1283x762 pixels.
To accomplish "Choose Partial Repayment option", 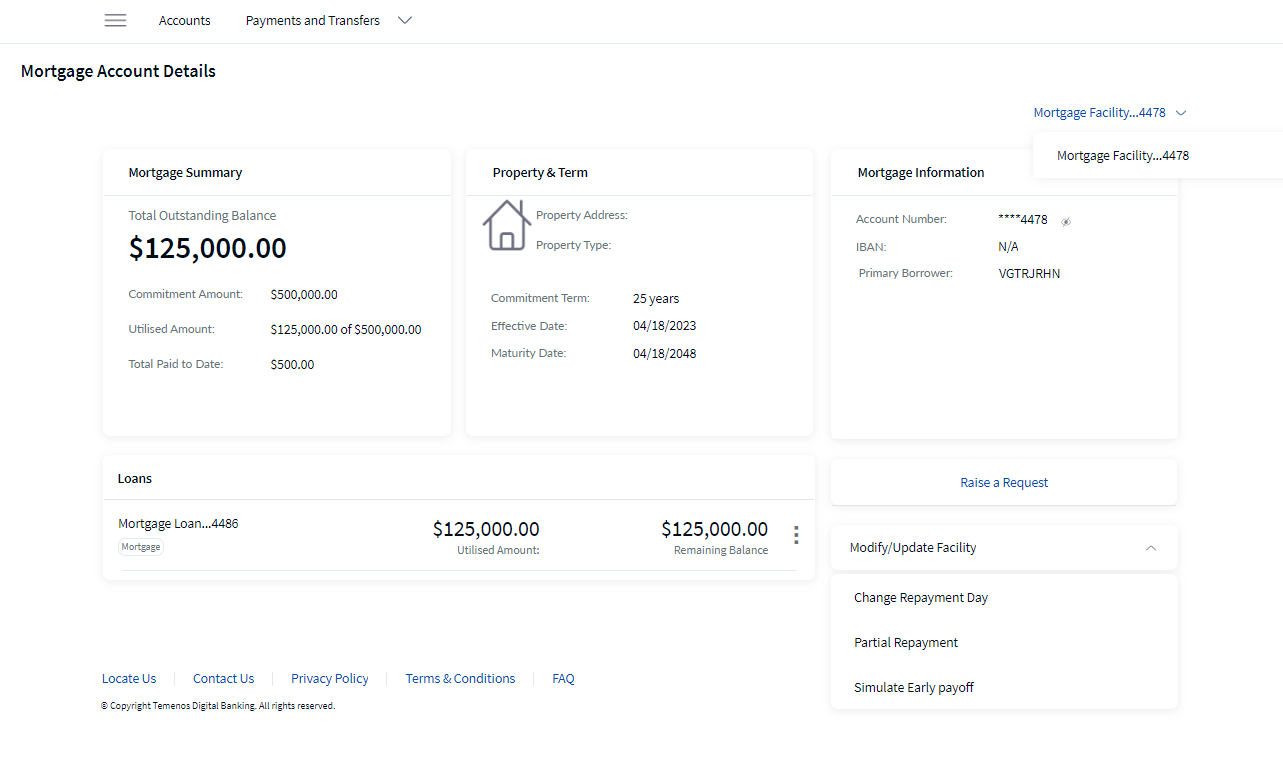I will [x=906, y=643].
